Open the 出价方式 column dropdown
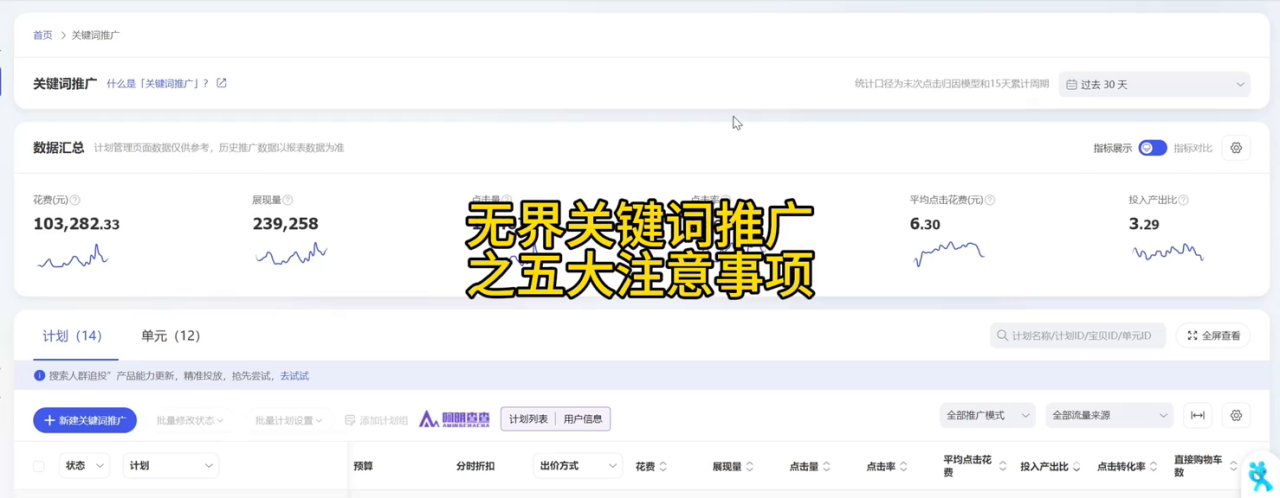 [578, 465]
